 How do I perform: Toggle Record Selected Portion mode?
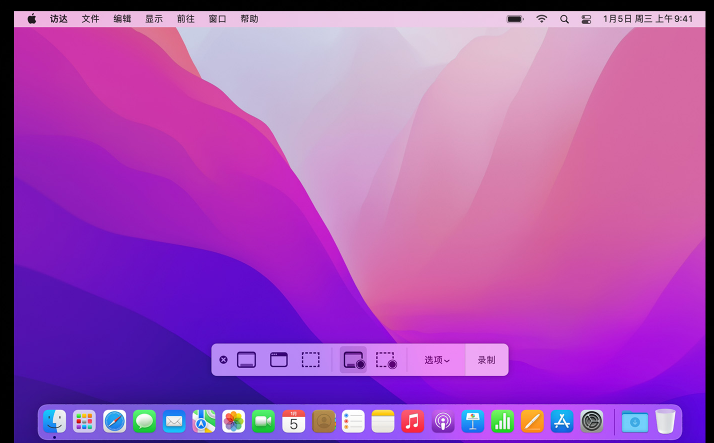(386, 360)
